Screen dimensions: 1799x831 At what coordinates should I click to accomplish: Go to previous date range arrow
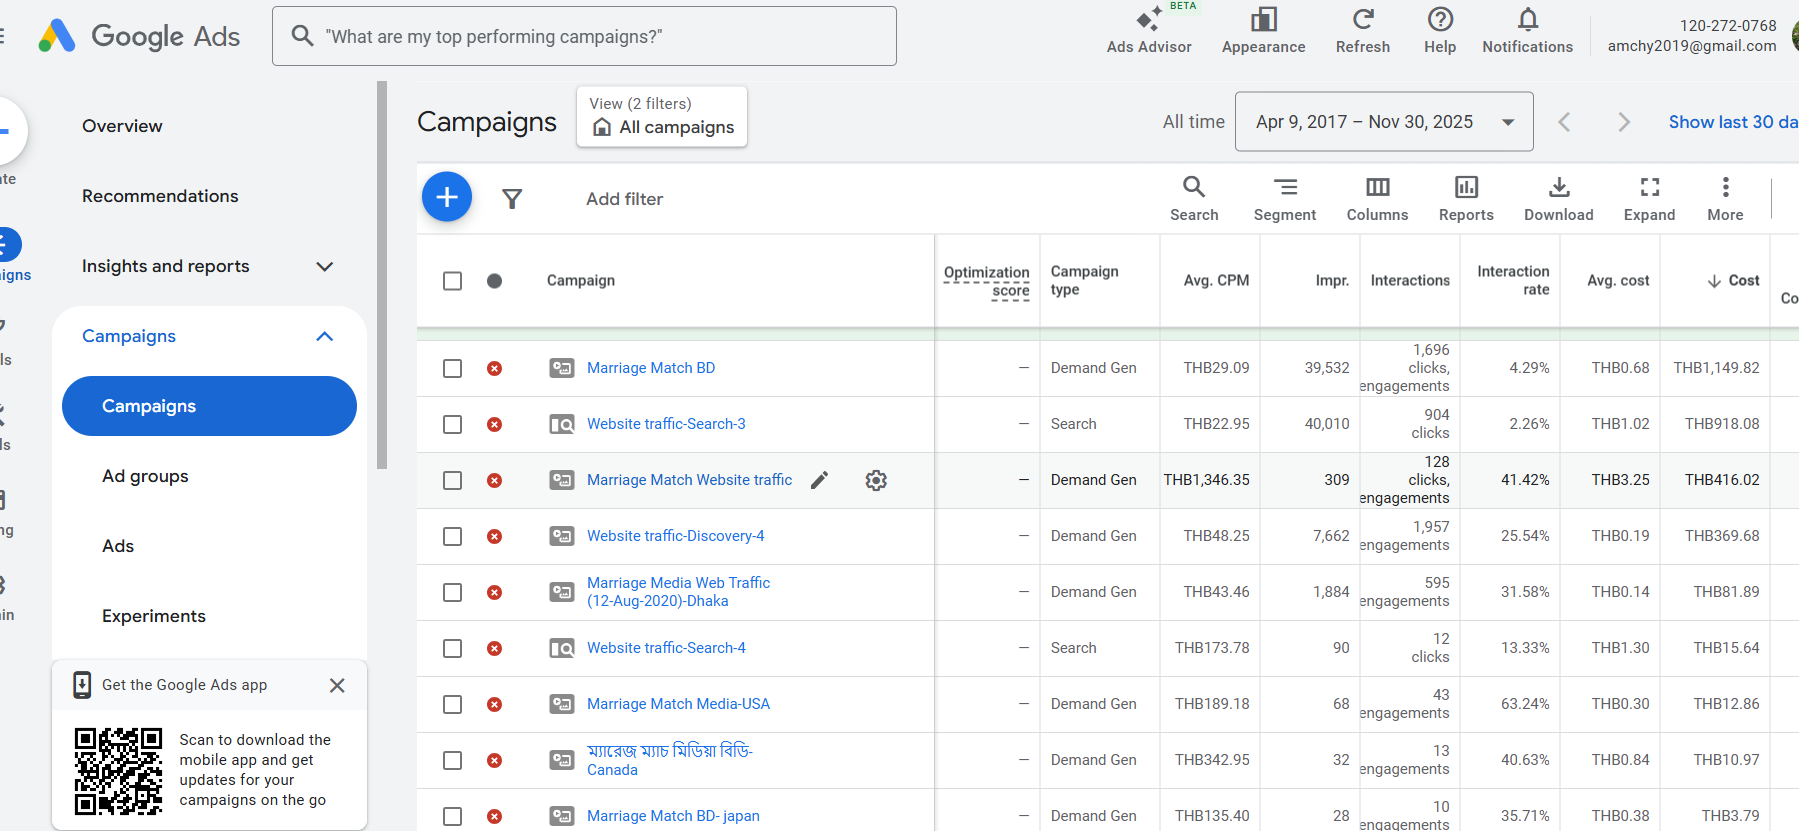(x=1564, y=122)
